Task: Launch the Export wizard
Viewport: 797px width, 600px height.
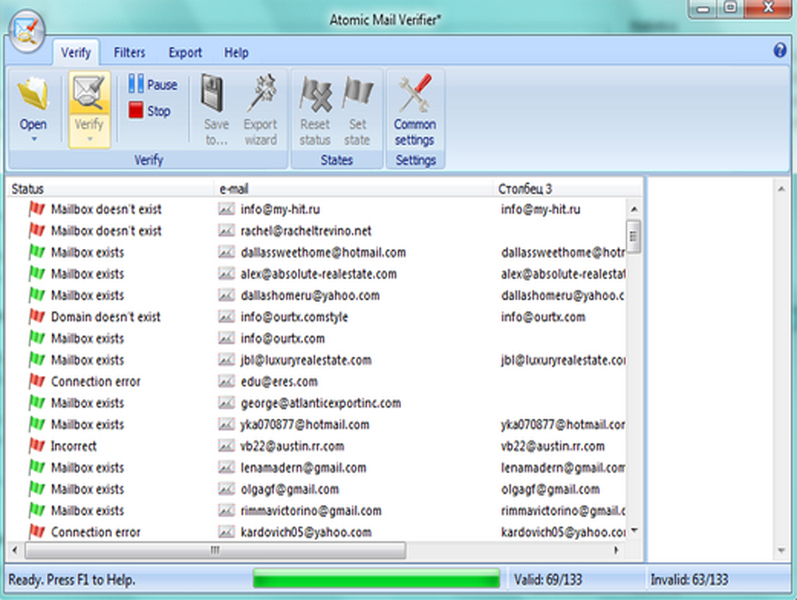Action: tap(260, 110)
